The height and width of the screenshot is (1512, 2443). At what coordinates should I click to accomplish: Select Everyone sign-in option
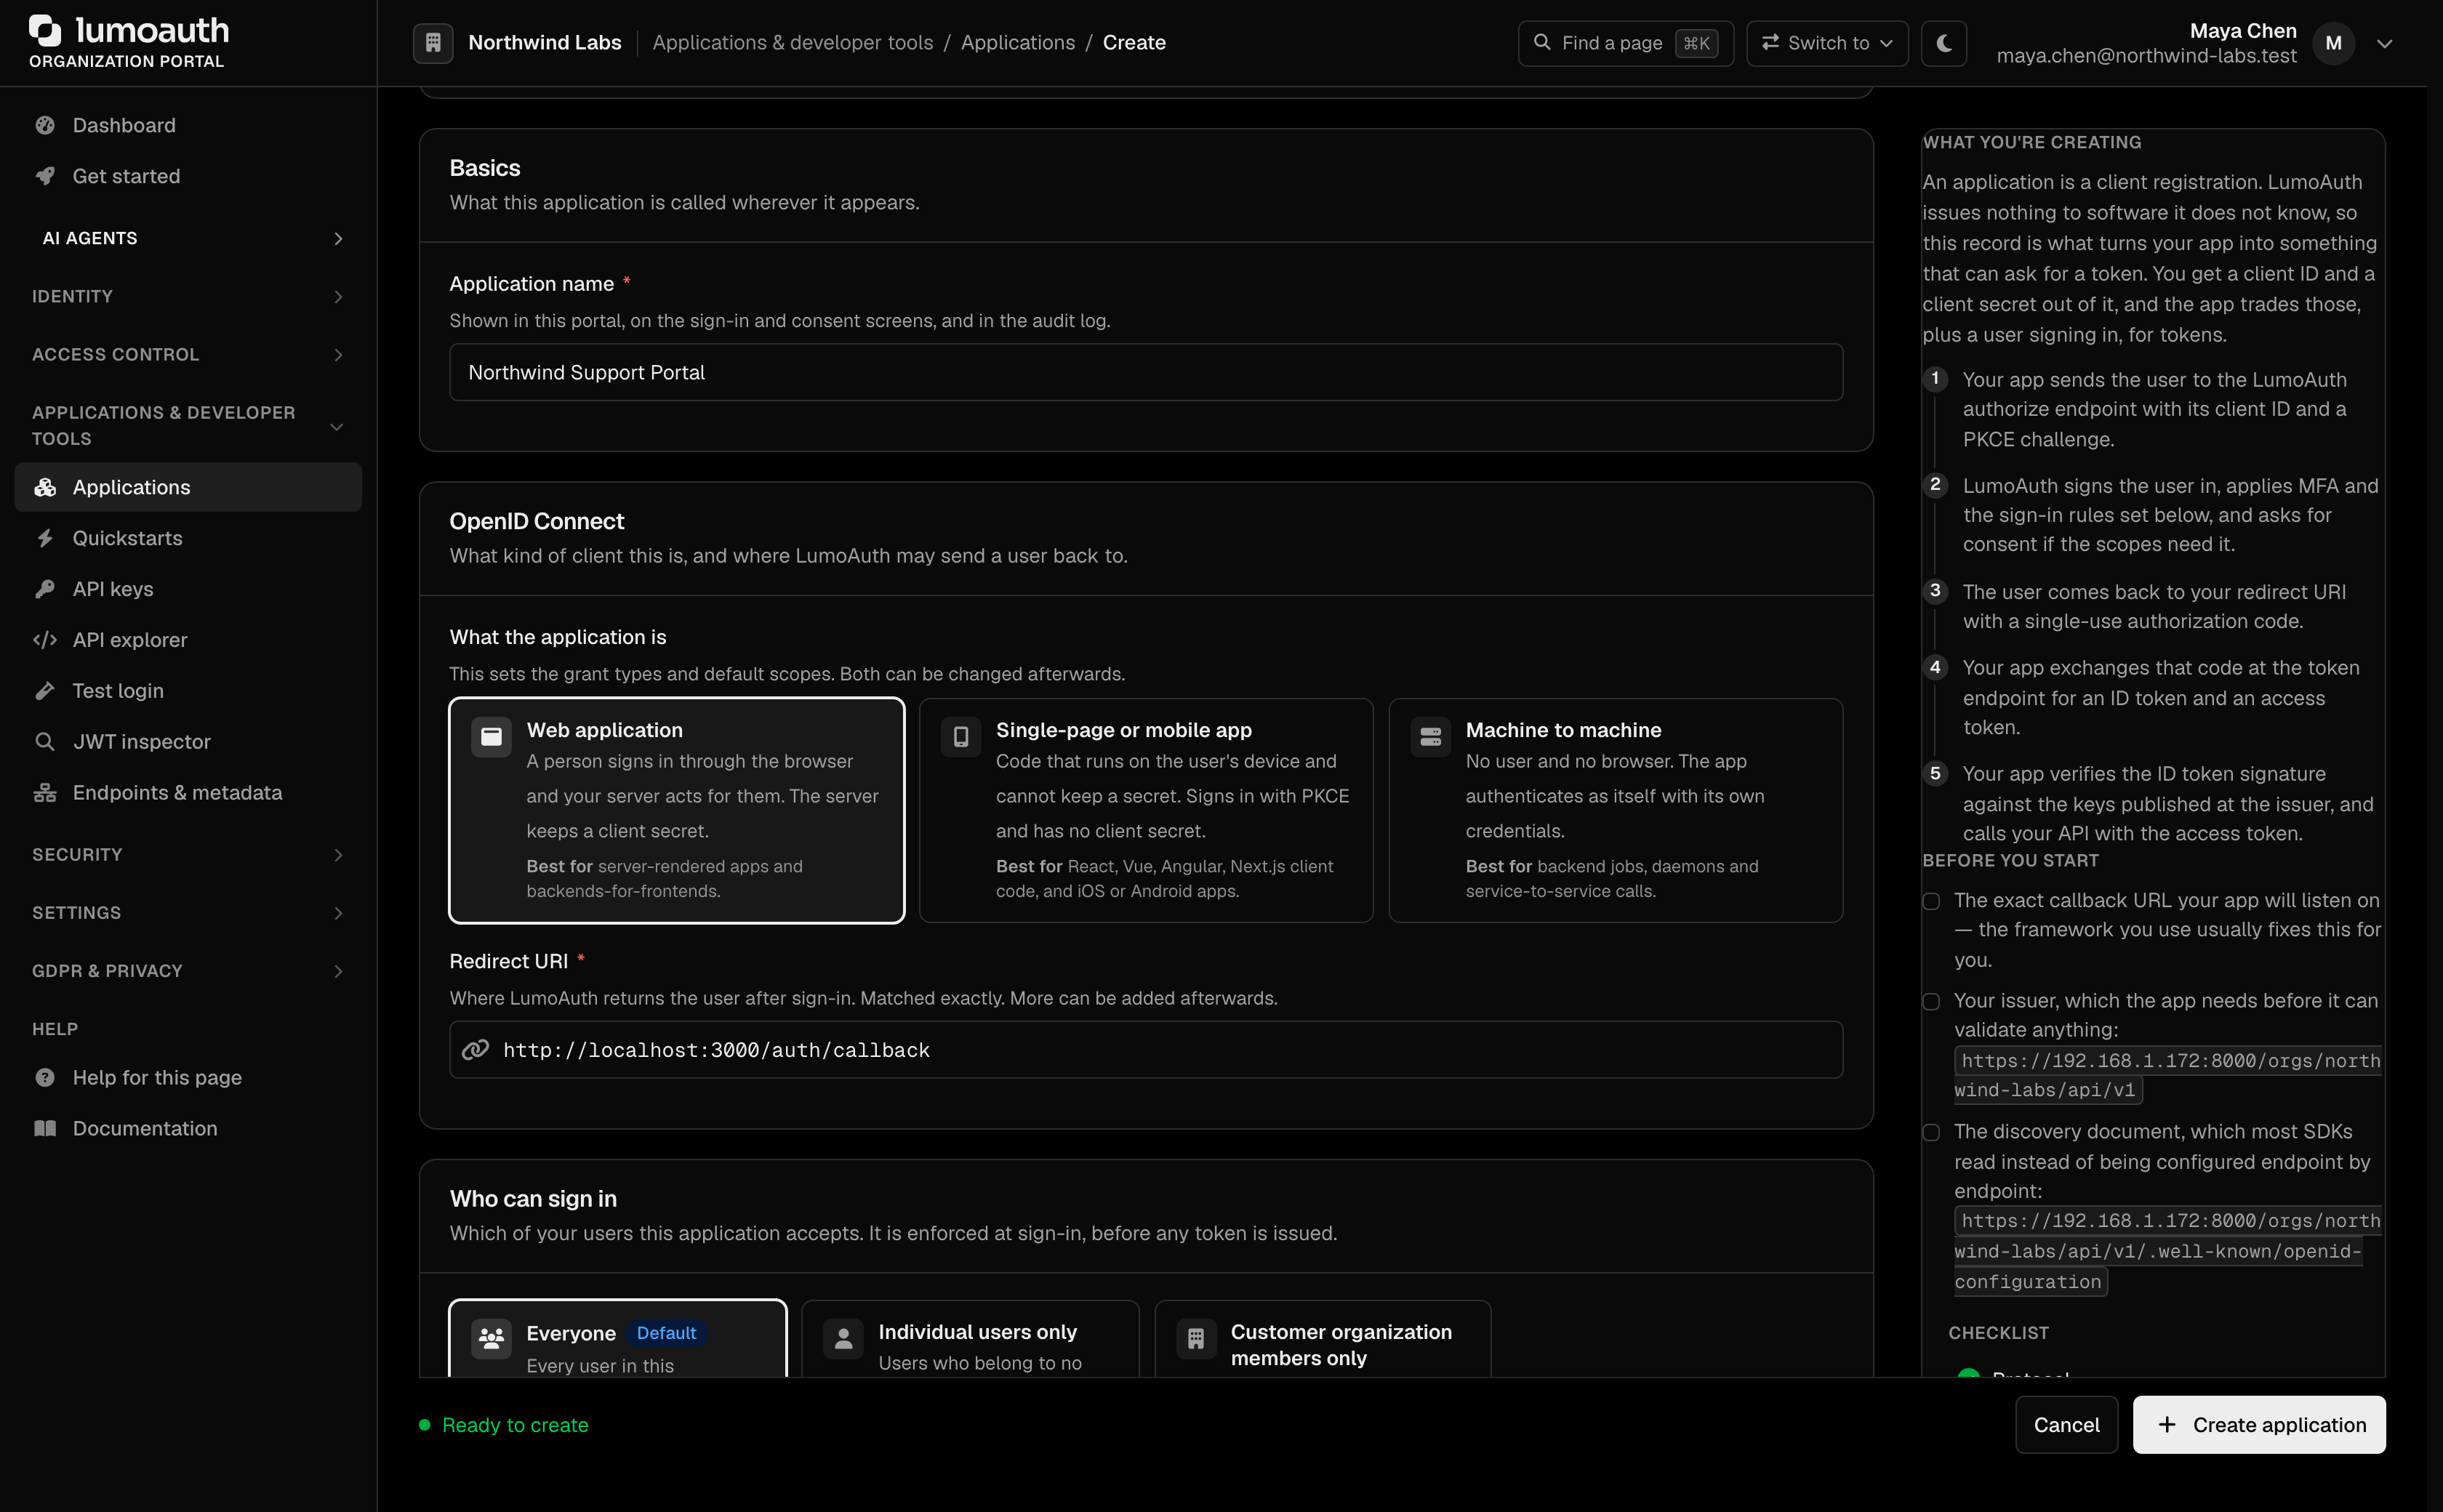618,1339
